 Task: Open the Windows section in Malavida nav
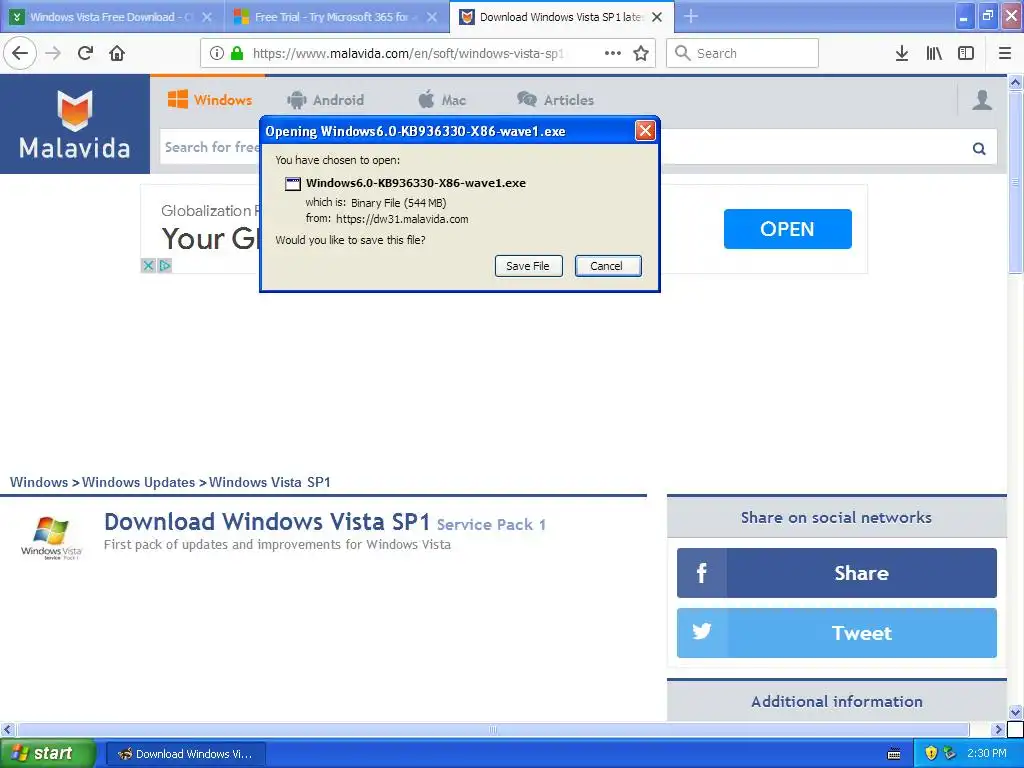210,100
